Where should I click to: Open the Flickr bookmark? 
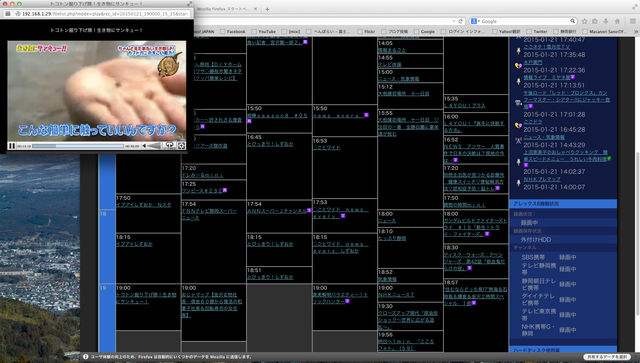pyautogui.click(x=366, y=31)
